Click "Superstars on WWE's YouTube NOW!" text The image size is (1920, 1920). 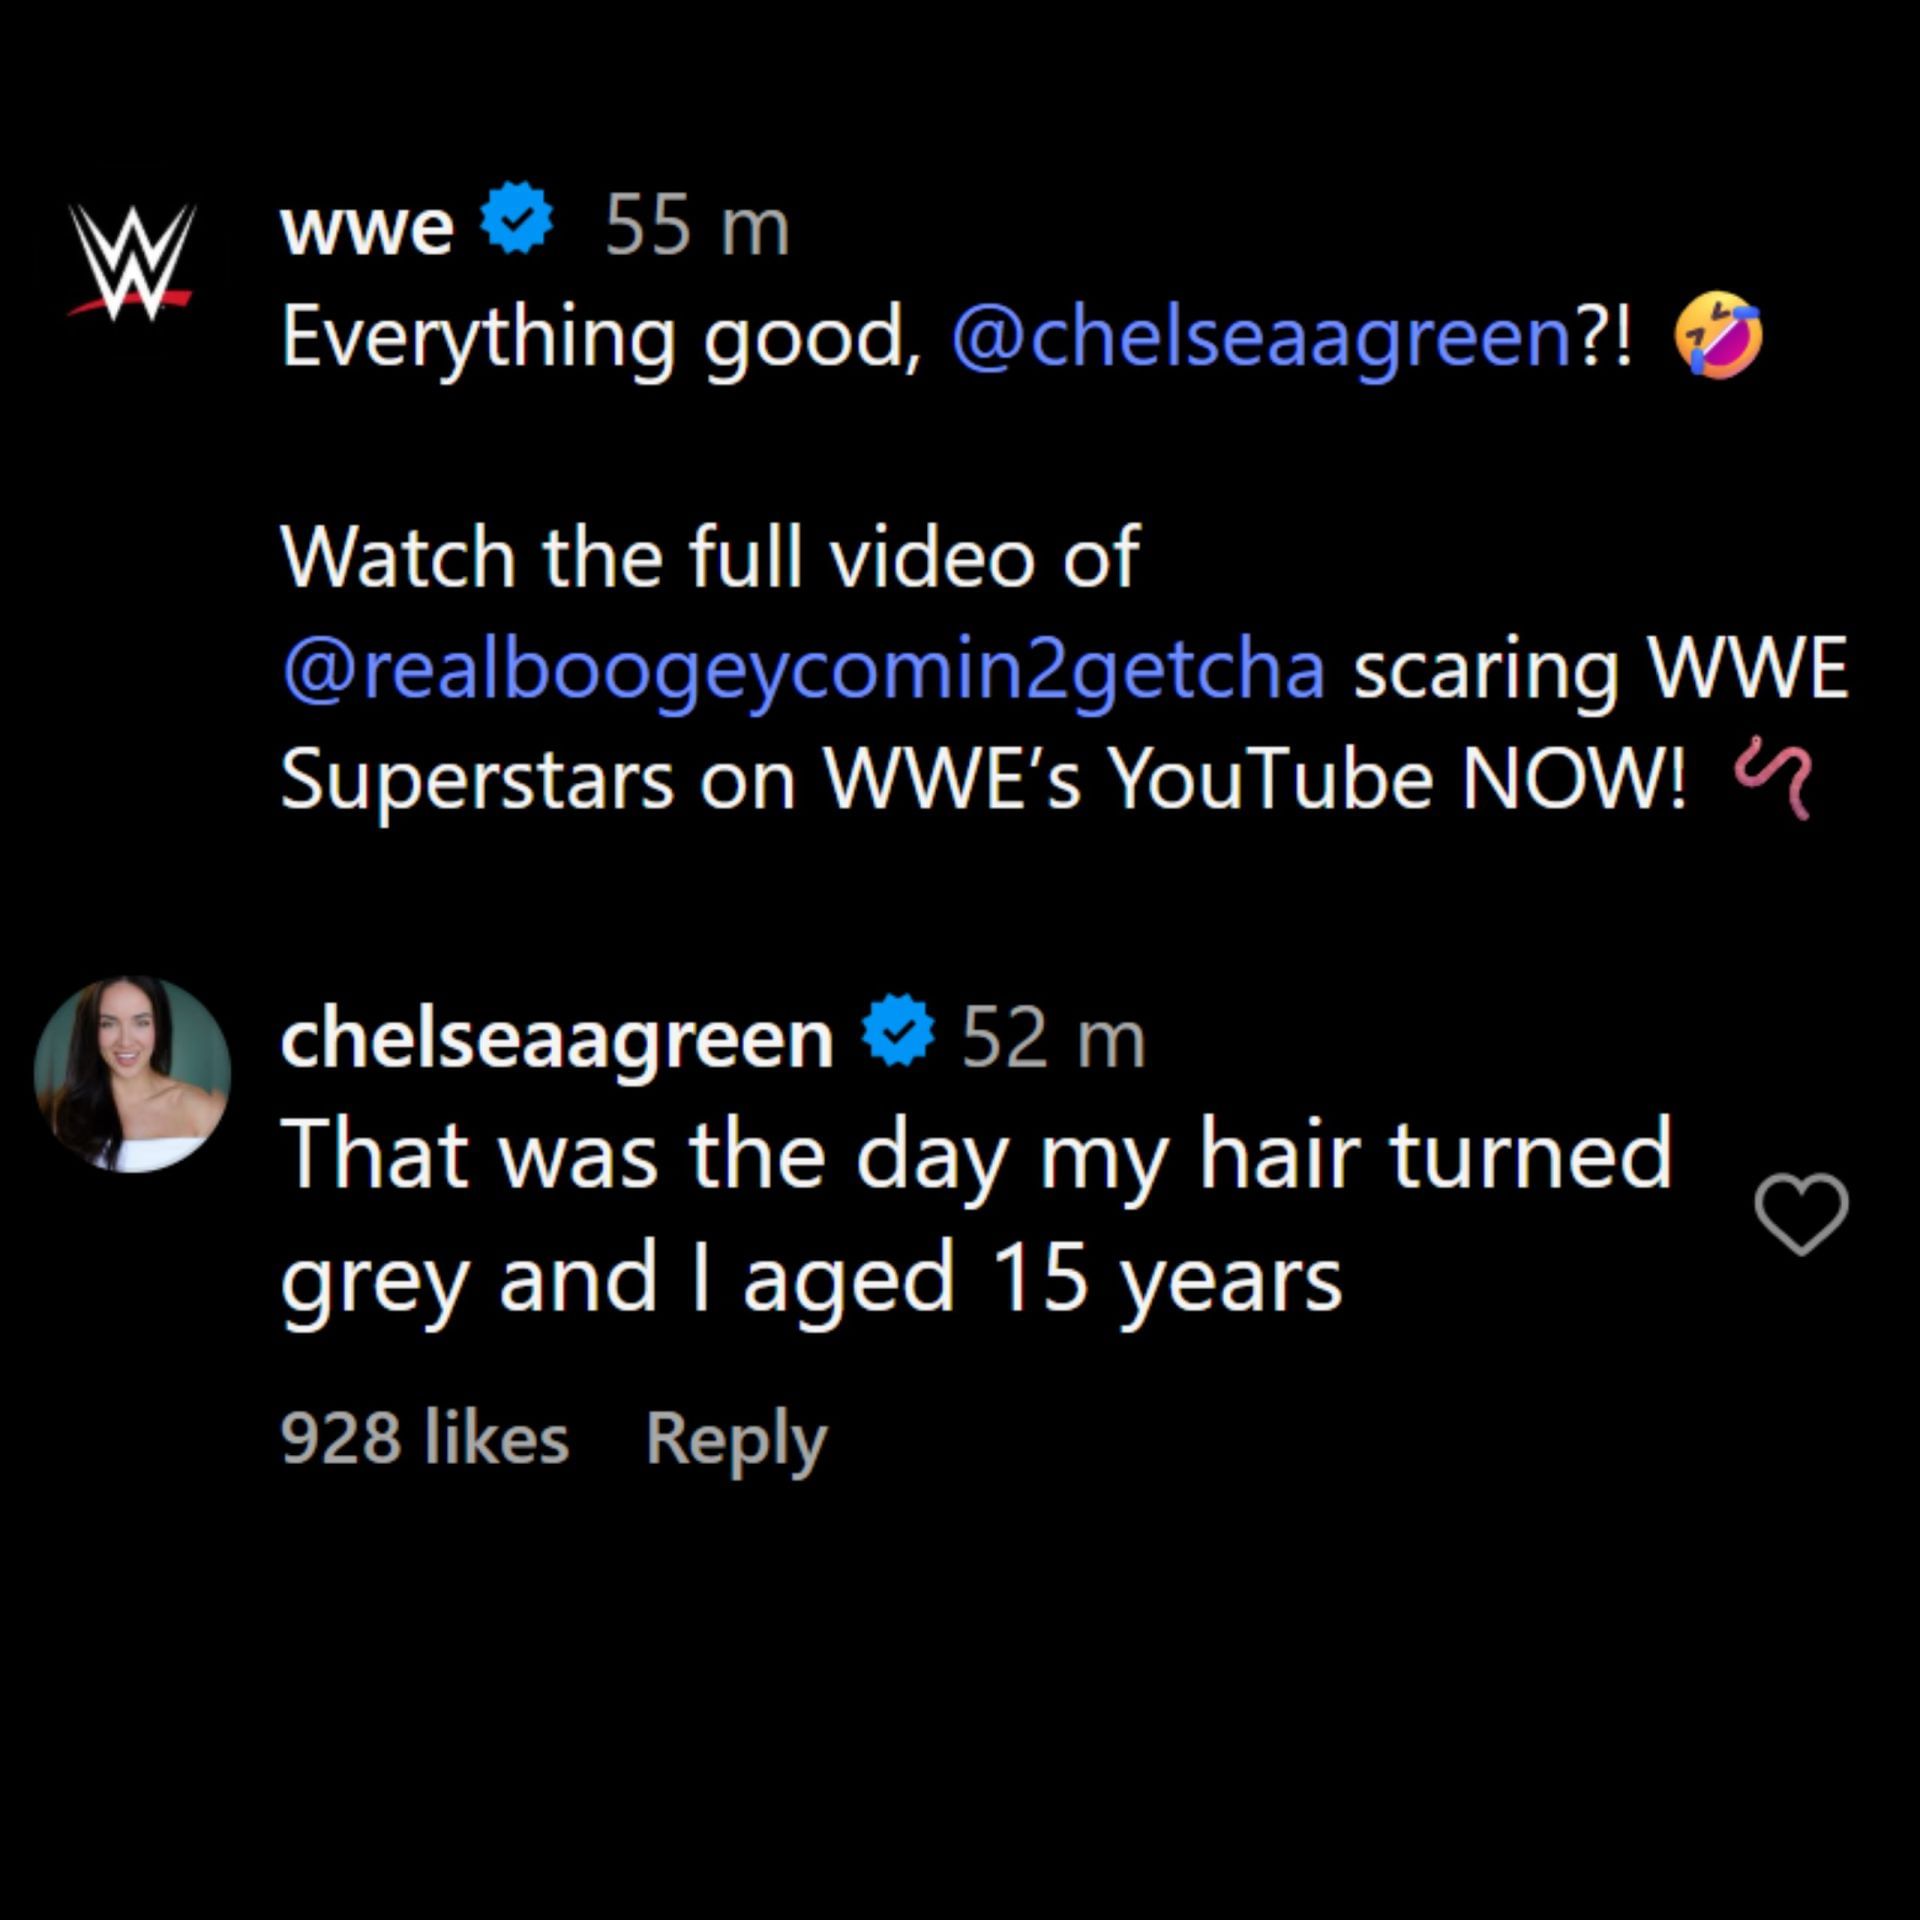pyautogui.click(x=982, y=778)
